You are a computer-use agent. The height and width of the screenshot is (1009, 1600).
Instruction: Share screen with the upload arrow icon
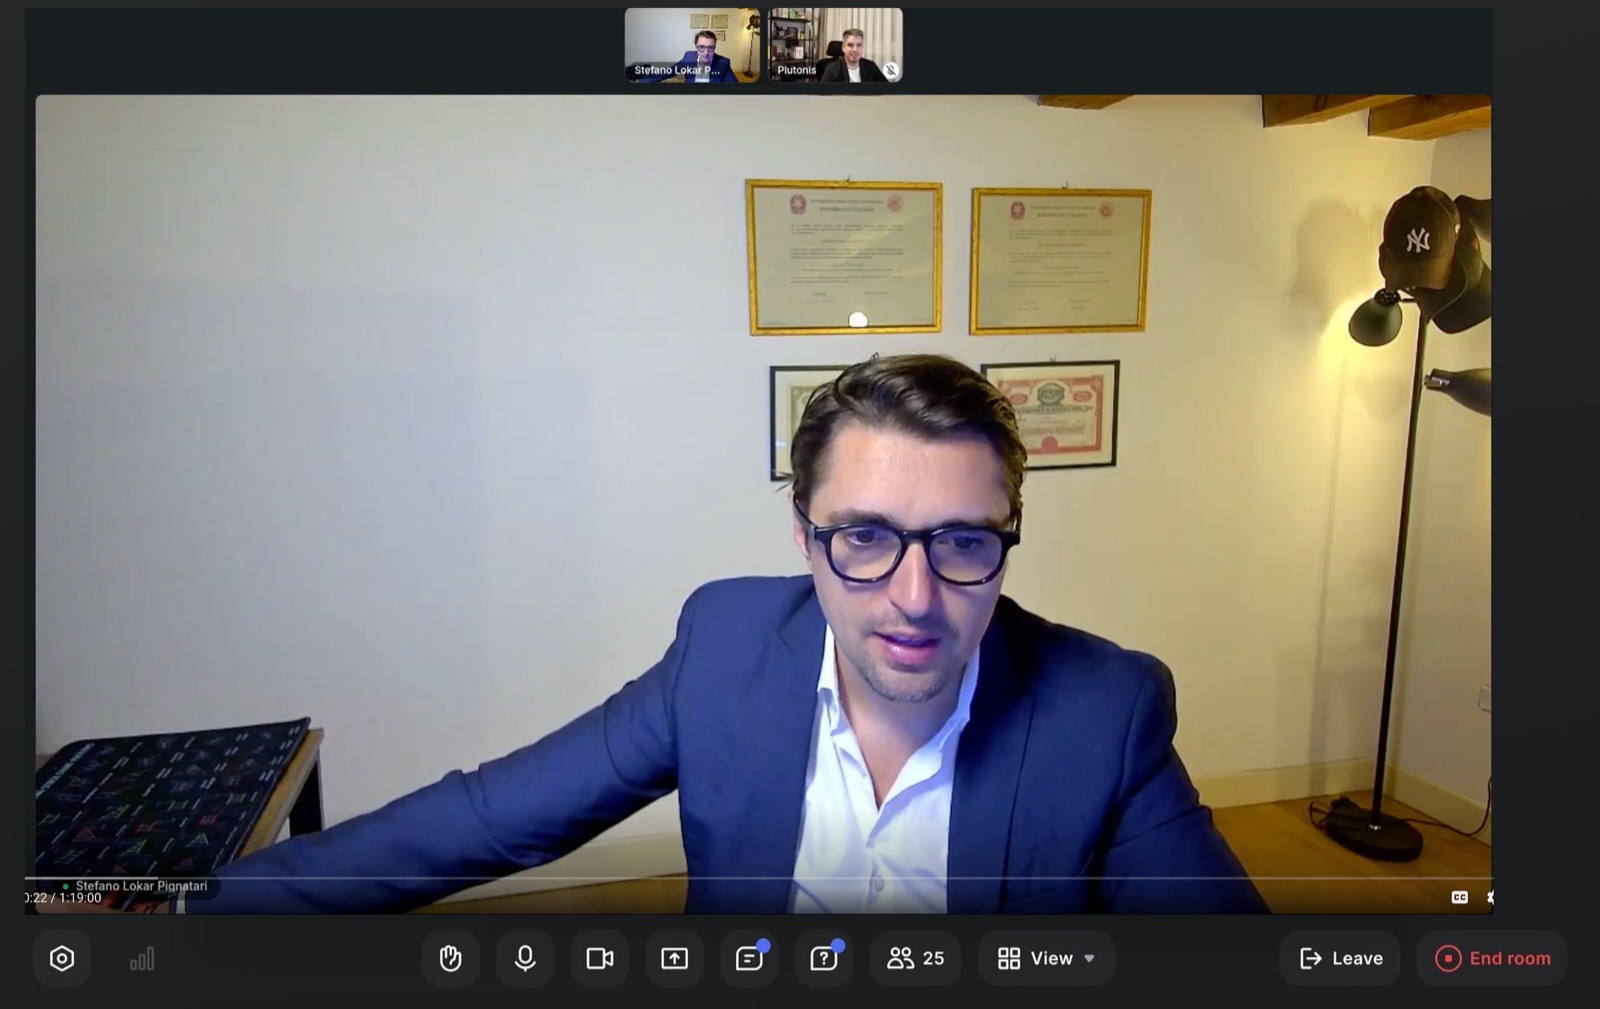pyautogui.click(x=675, y=958)
